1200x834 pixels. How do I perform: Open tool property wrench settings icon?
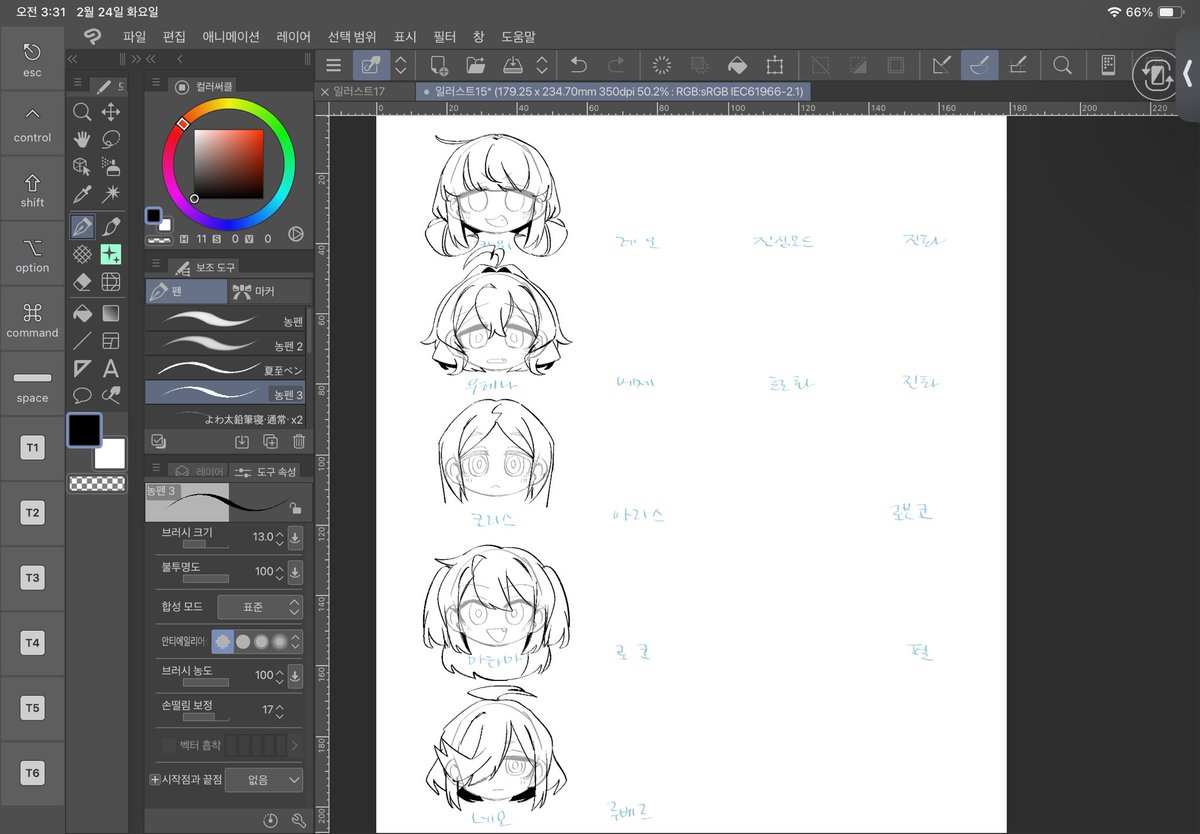coord(298,820)
